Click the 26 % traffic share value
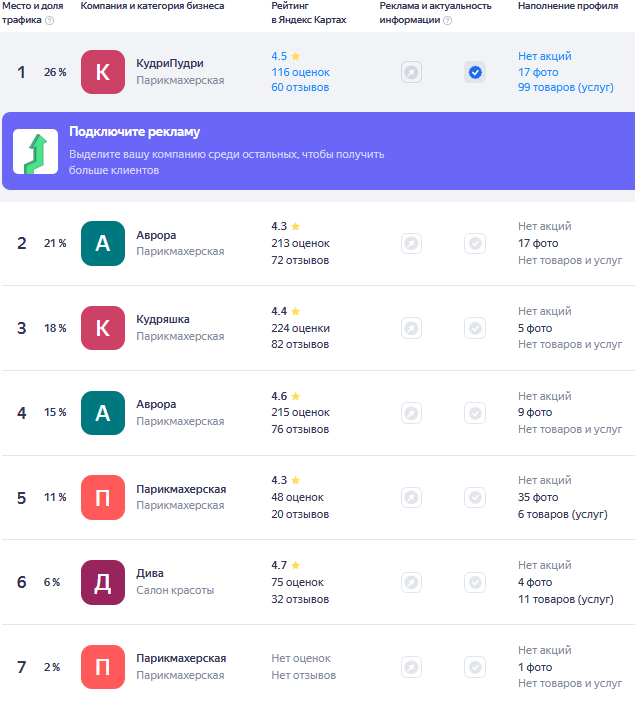This screenshot has width=635, height=705. click(x=55, y=72)
